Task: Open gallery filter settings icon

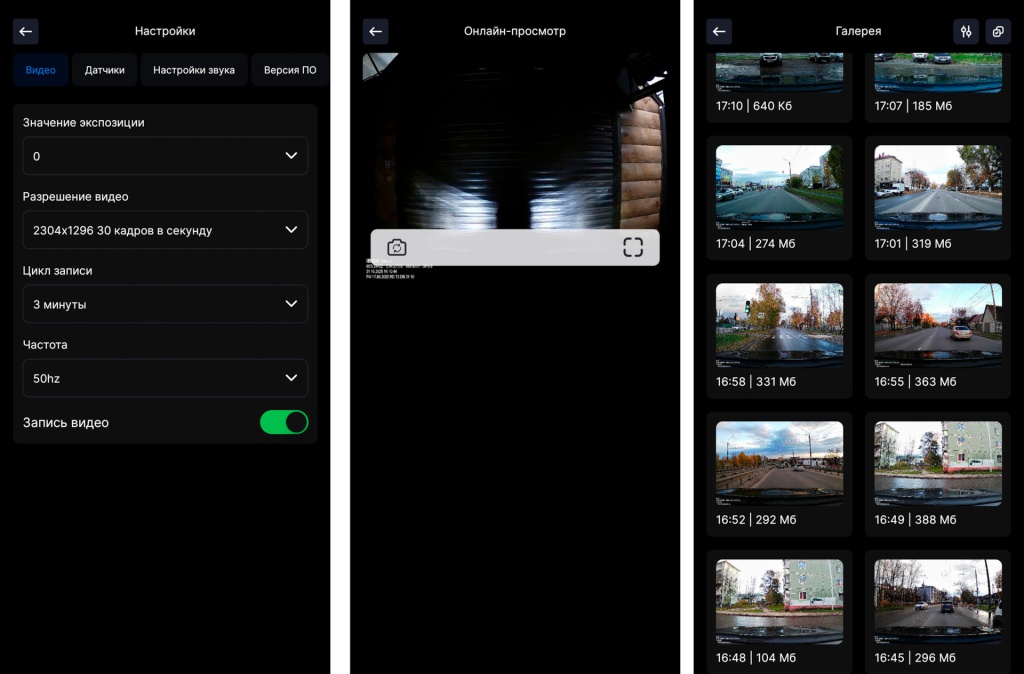Action: click(966, 31)
